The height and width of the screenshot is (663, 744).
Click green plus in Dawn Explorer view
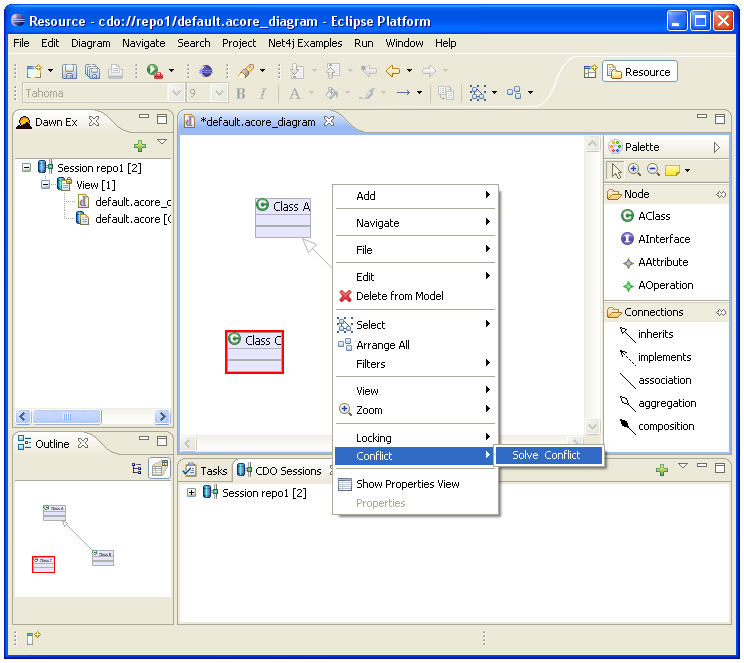140,146
